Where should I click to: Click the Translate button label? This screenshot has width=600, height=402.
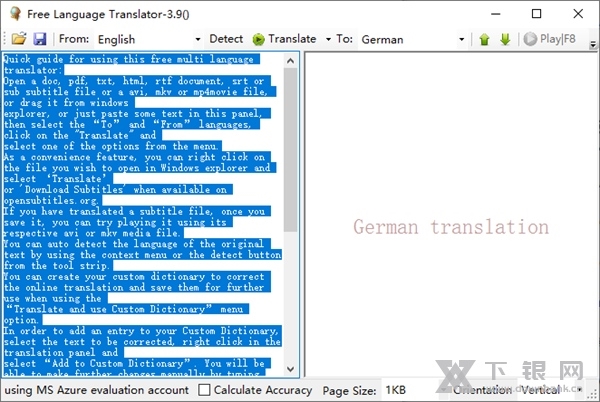[292, 39]
